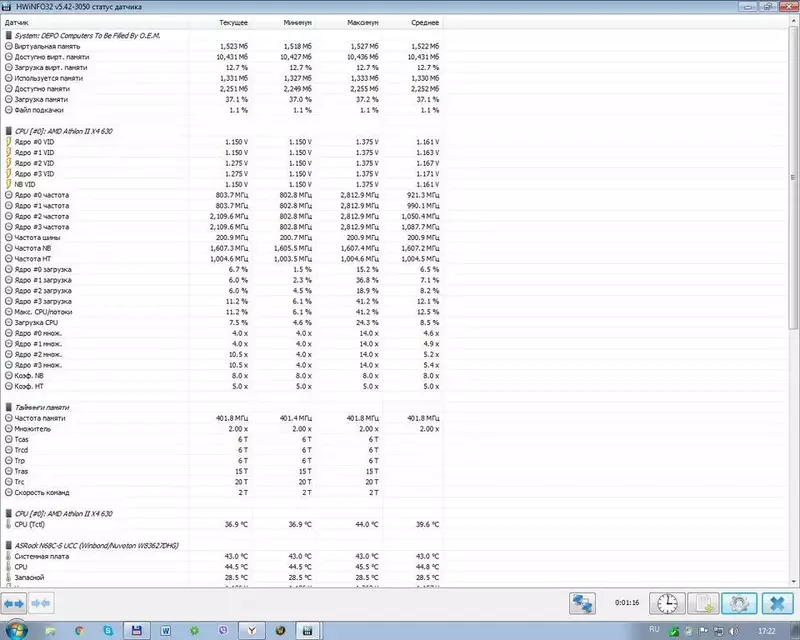
Task: Select the Загрузка вирт. памяти row
Action: tap(222, 67)
